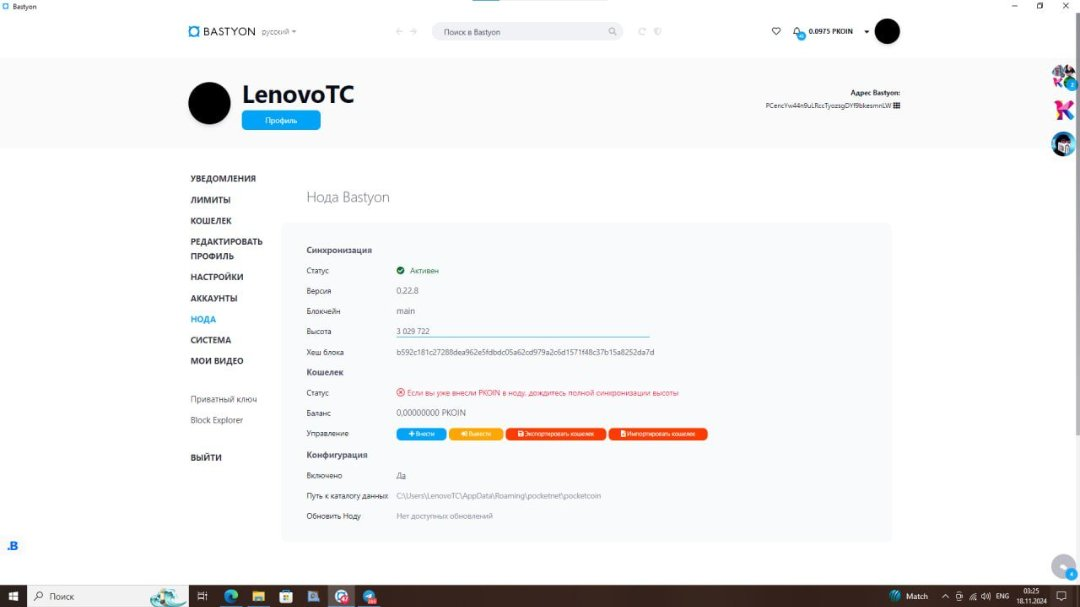Click the data directory path
Screen dimensions: 1080x607
coord(499,496)
